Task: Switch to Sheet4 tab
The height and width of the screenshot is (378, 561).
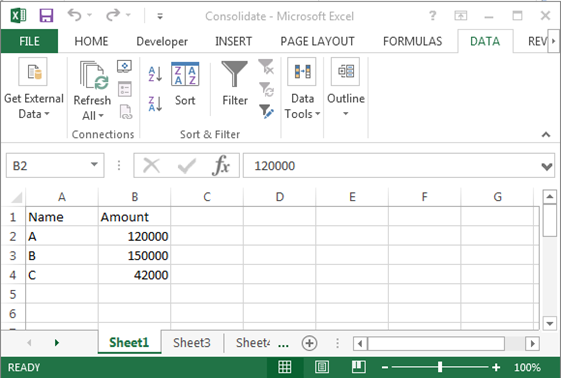Action: click(253, 343)
